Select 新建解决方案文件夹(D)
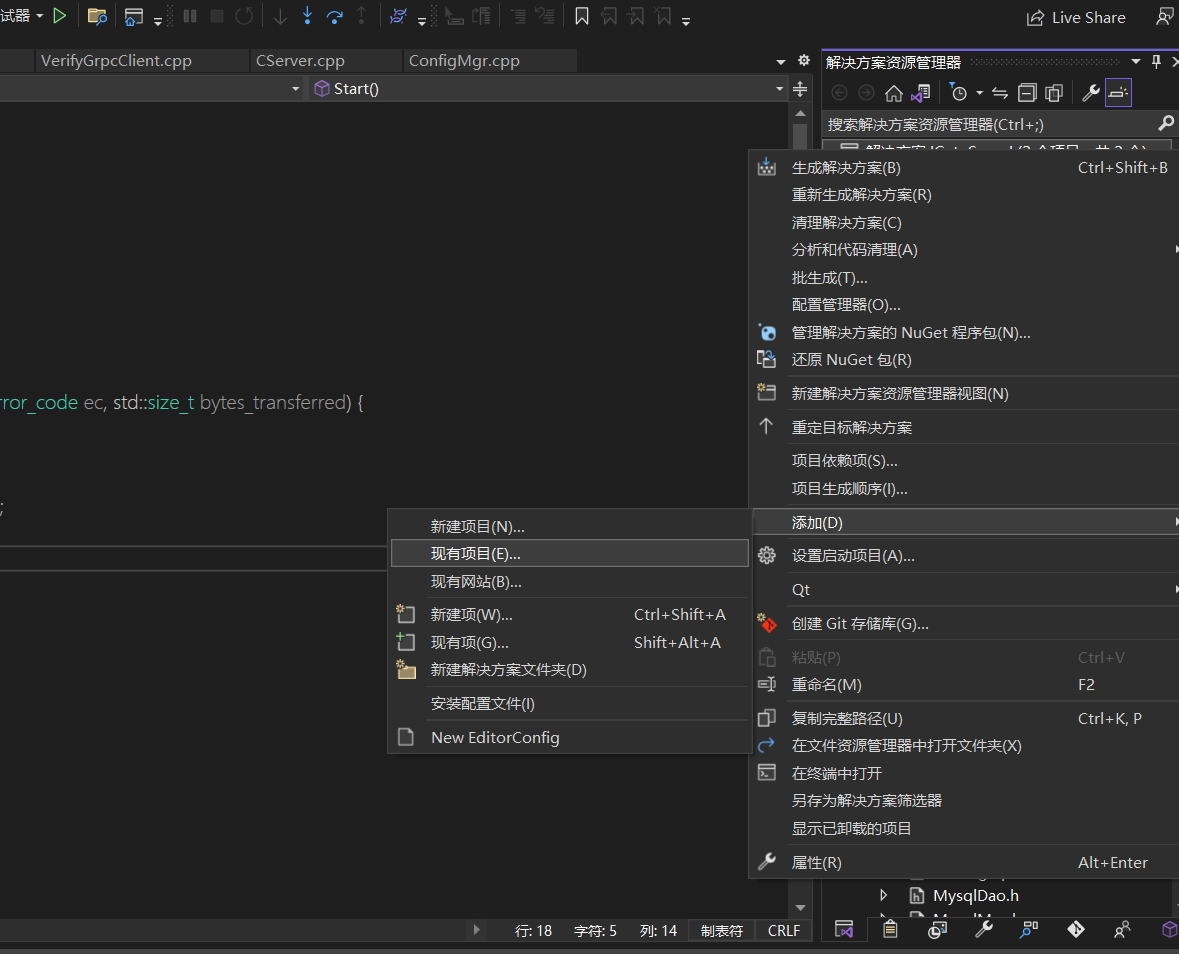1179x954 pixels. 570,669
